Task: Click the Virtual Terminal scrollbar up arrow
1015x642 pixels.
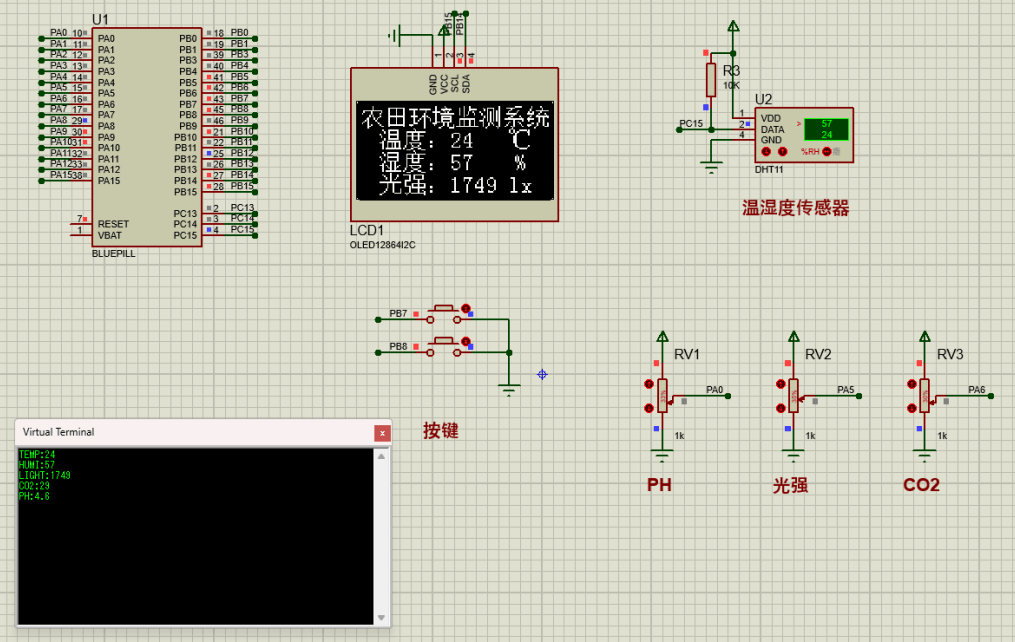Action: pyautogui.click(x=380, y=455)
